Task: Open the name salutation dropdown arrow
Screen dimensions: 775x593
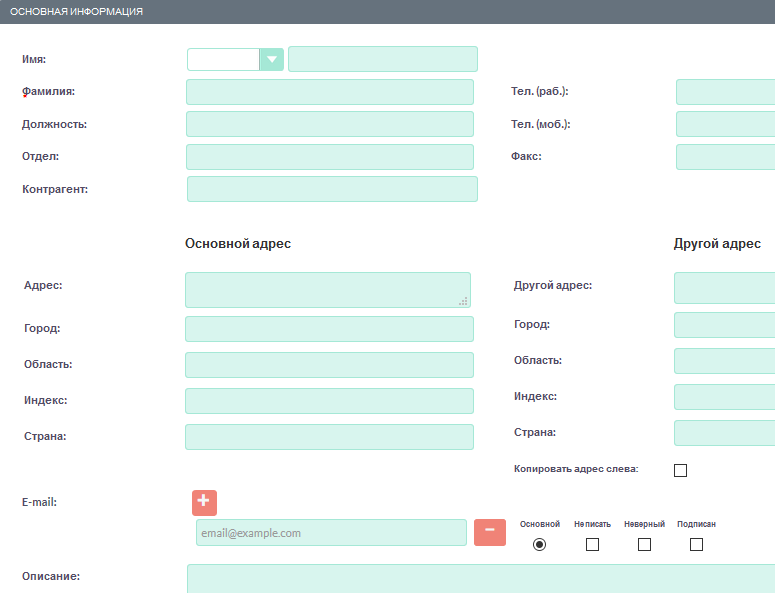Action: 271,59
